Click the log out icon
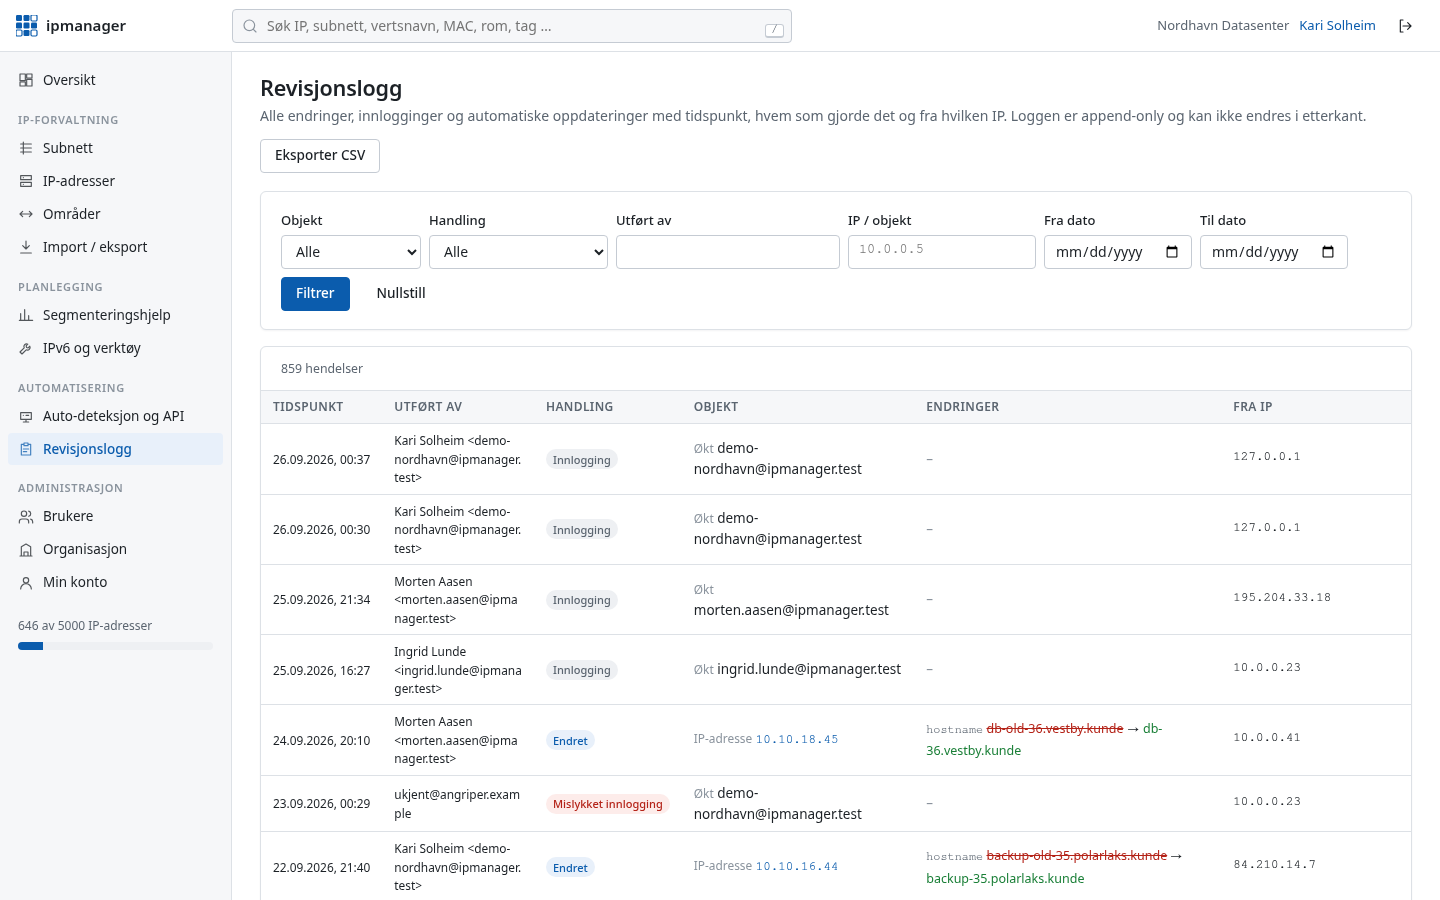The width and height of the screenshot is (1440, 900). [x=1405, y=26]
